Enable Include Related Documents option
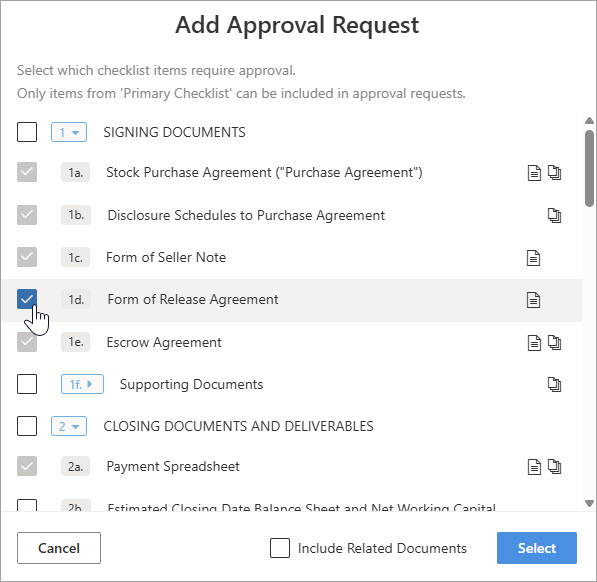Screen dimensions: 597x582 click(x=280, y=548)
